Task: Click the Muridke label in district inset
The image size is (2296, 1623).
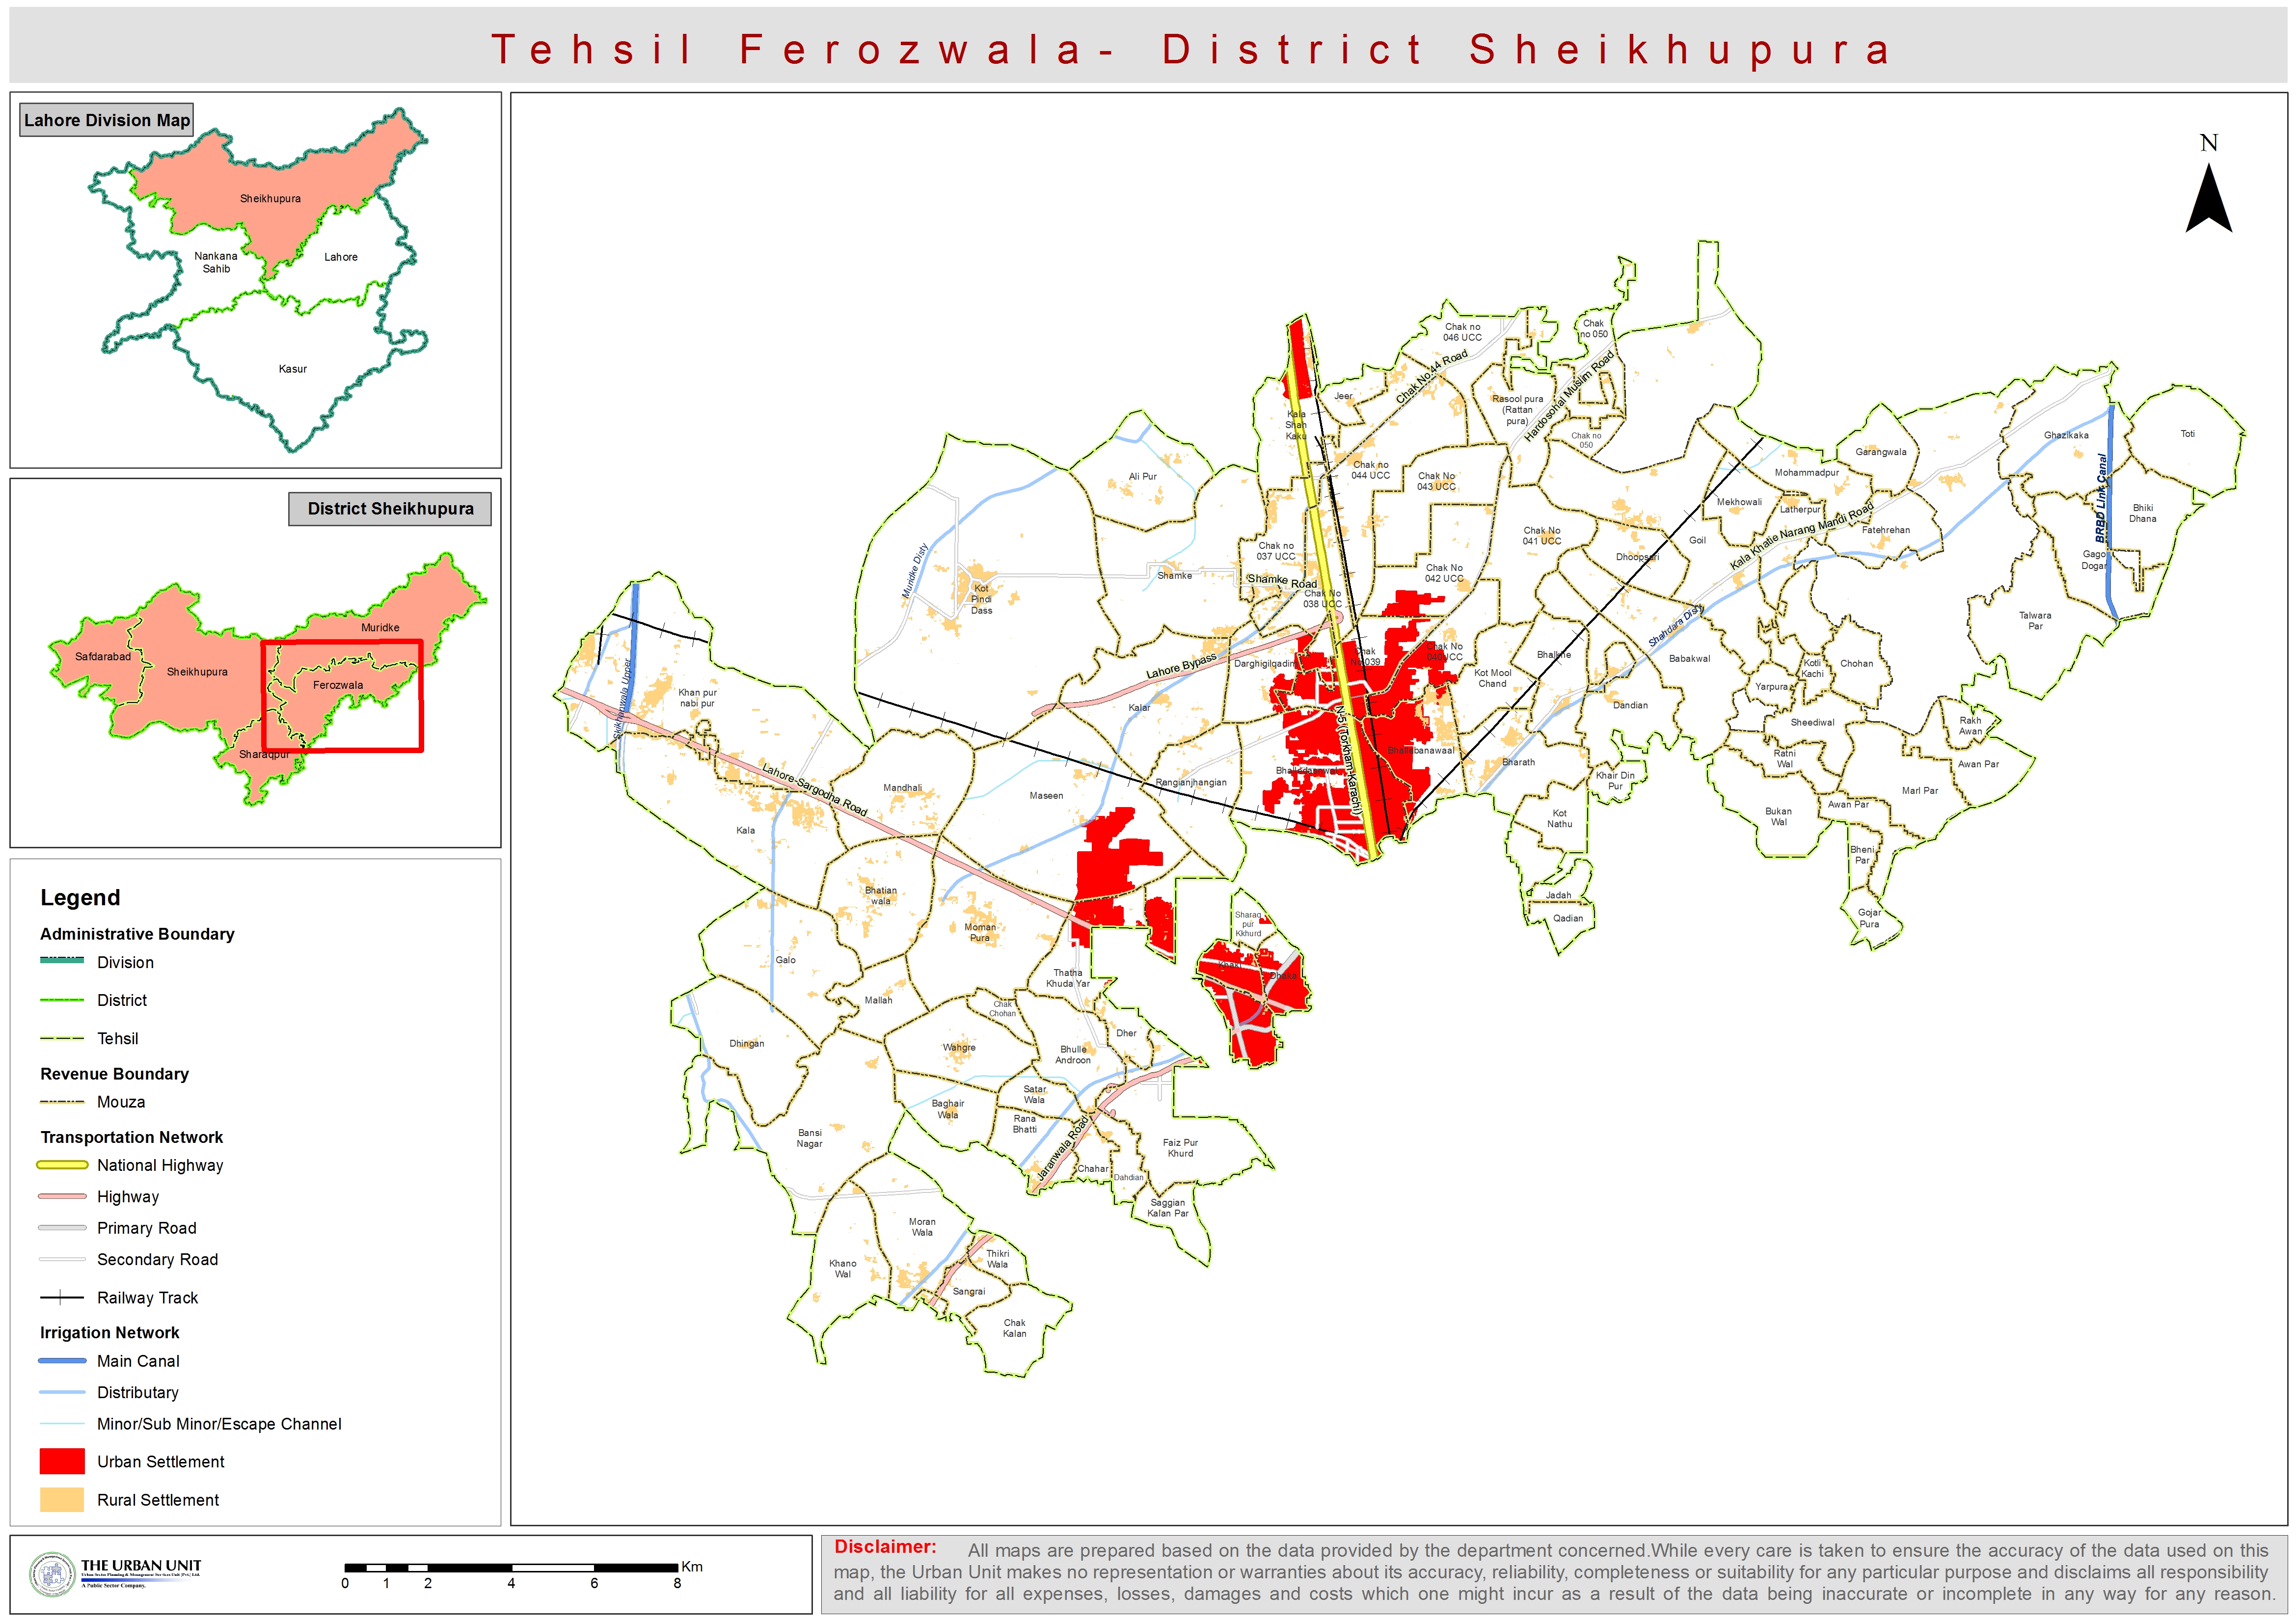Action: pos(380,628)
